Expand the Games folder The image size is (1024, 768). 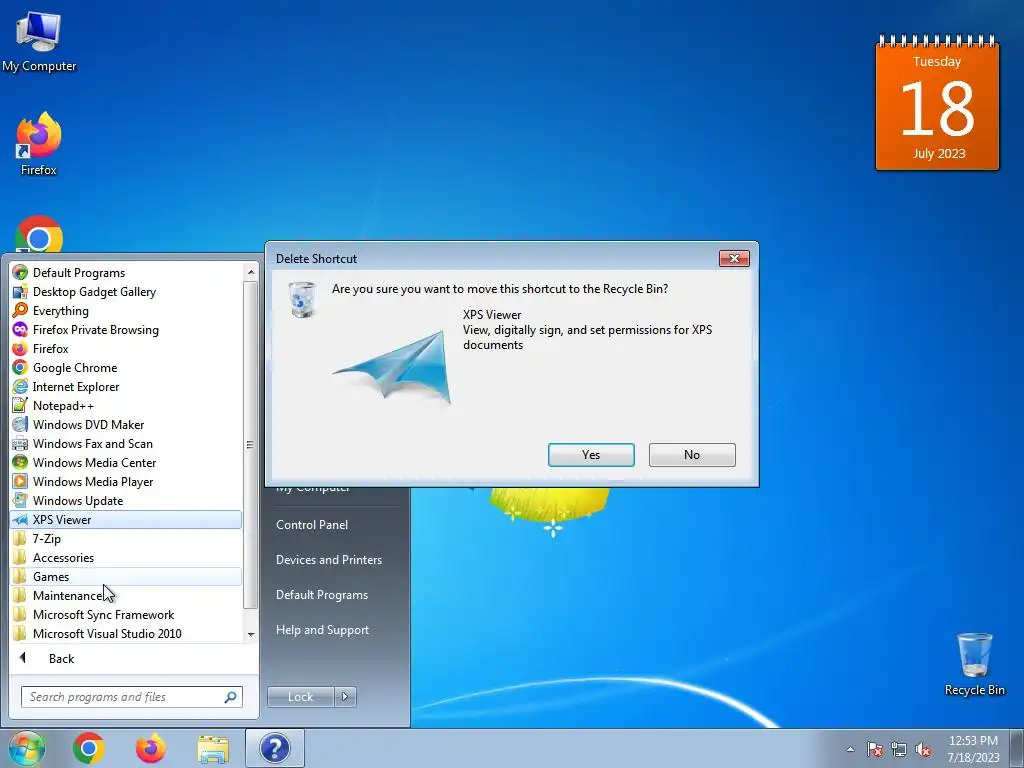coord(126,577)
